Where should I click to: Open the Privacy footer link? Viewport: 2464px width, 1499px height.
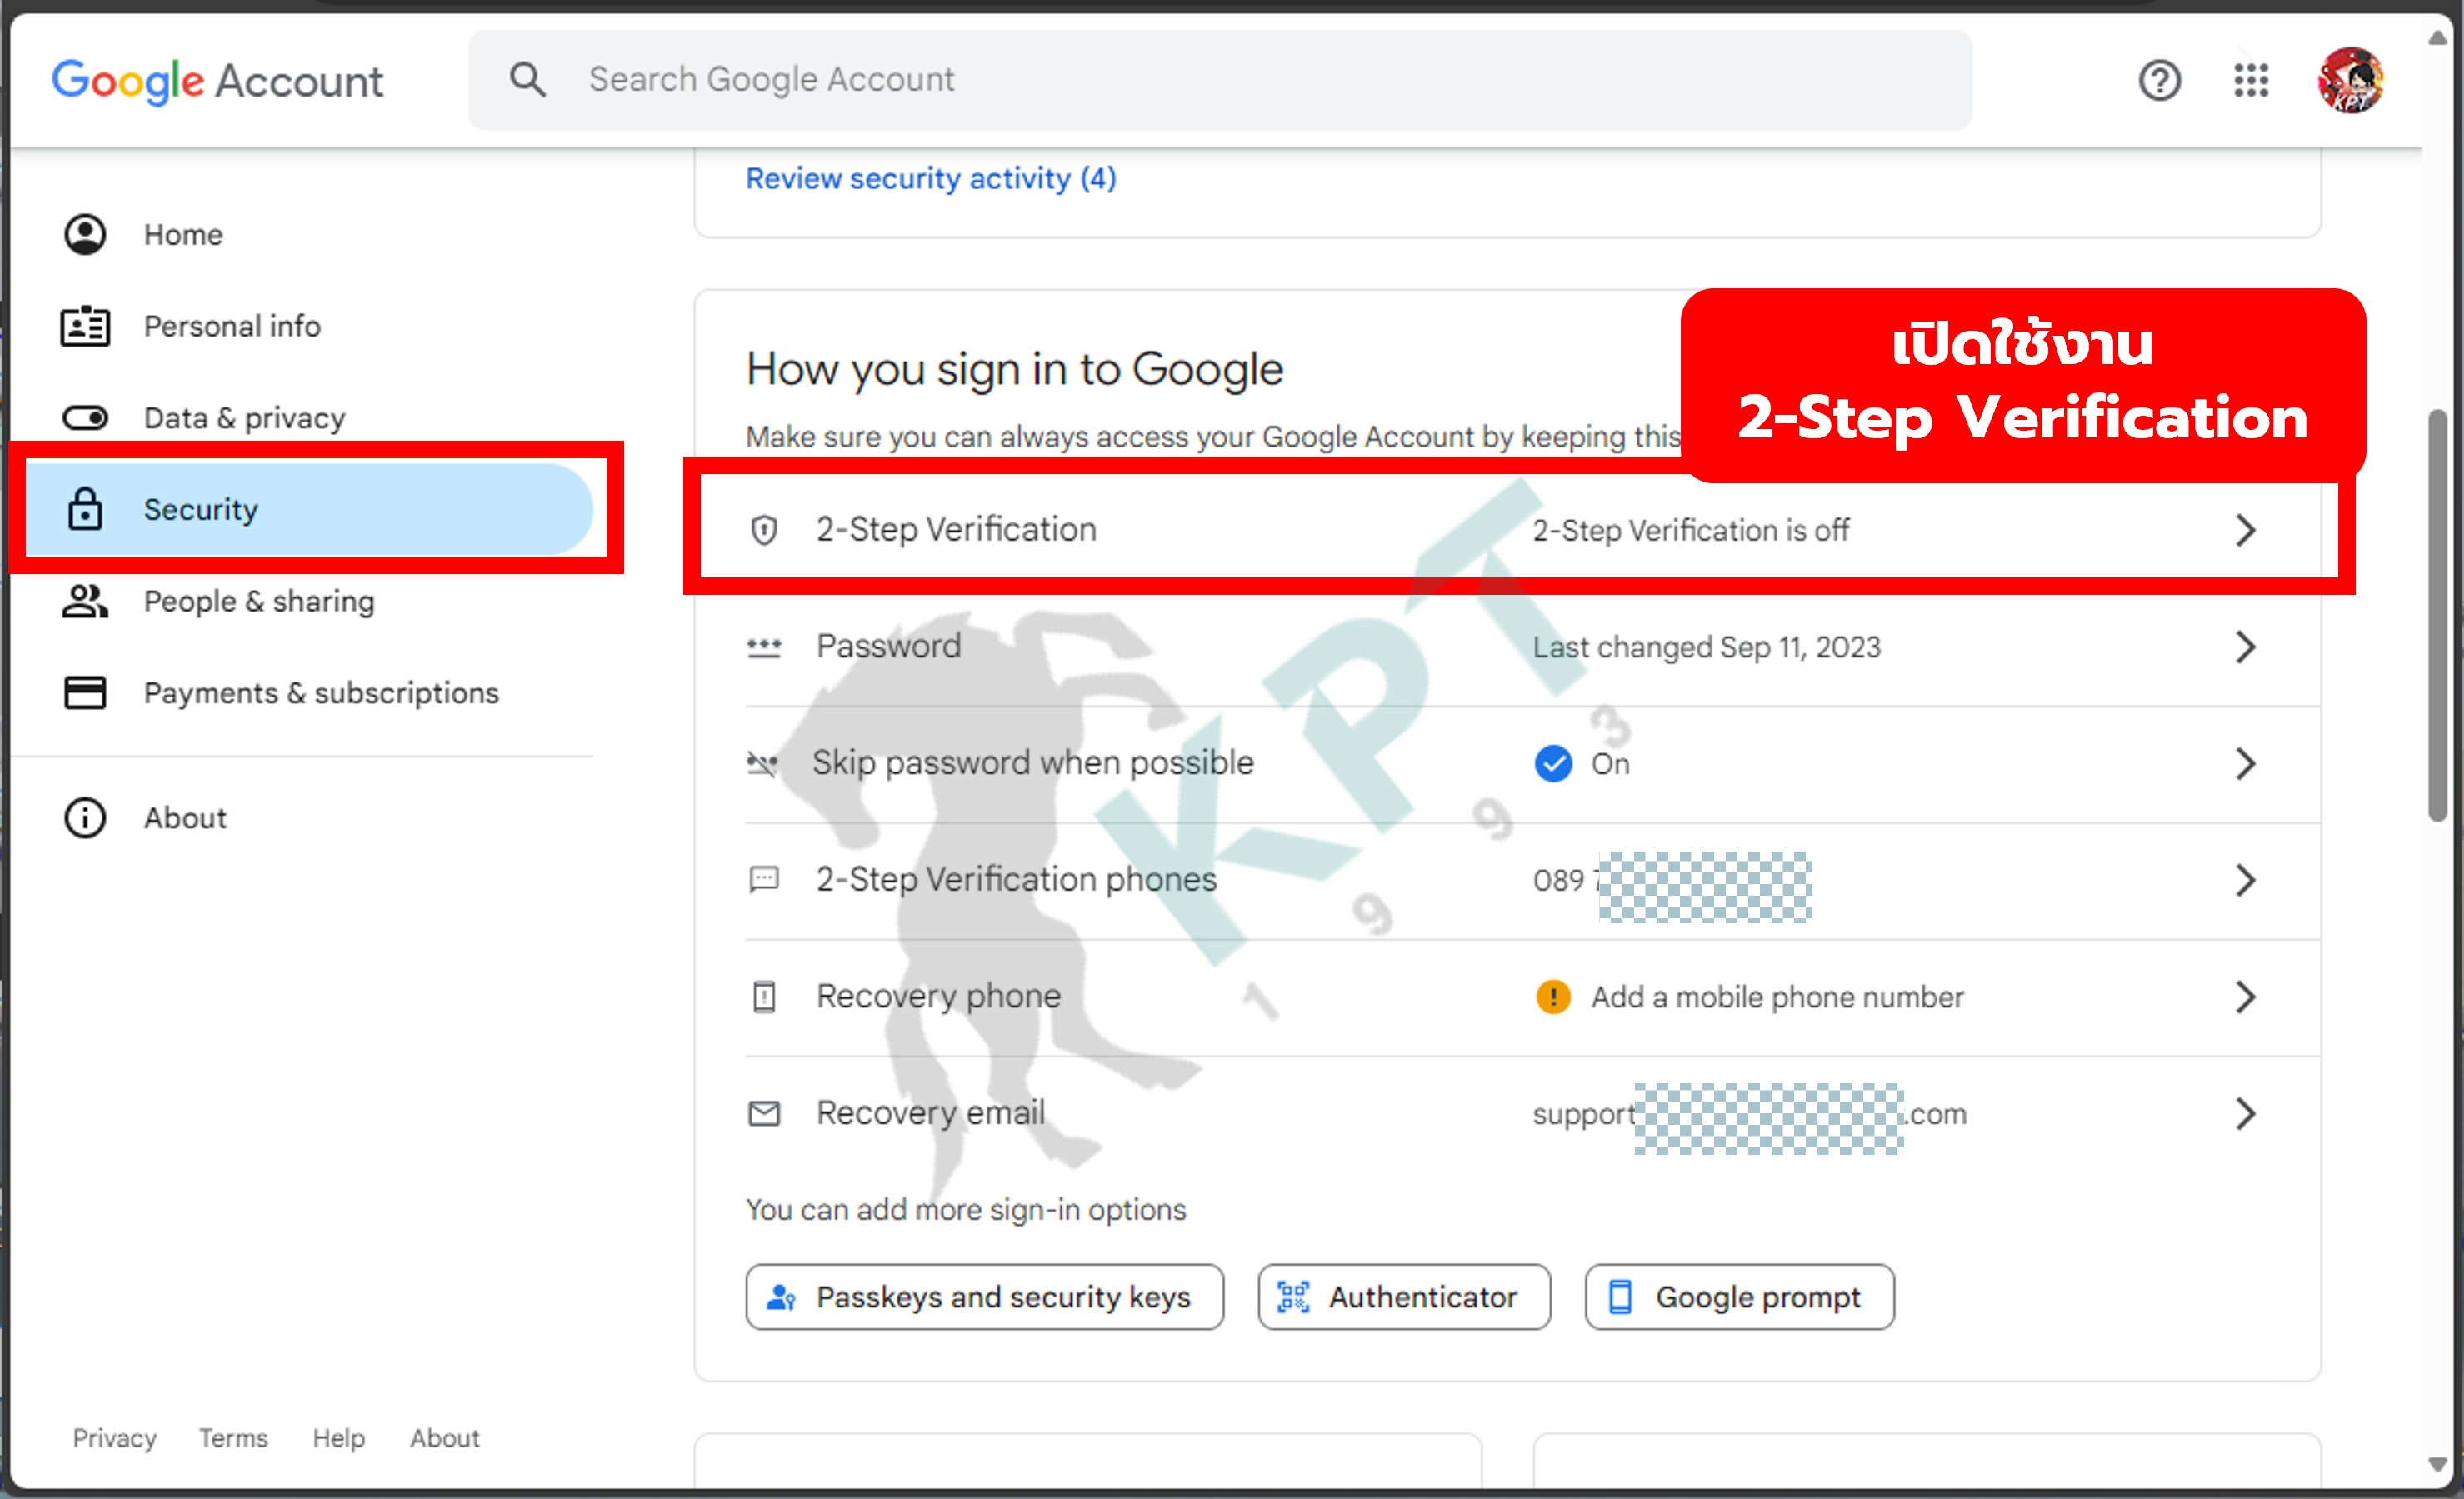point(114,1437)
